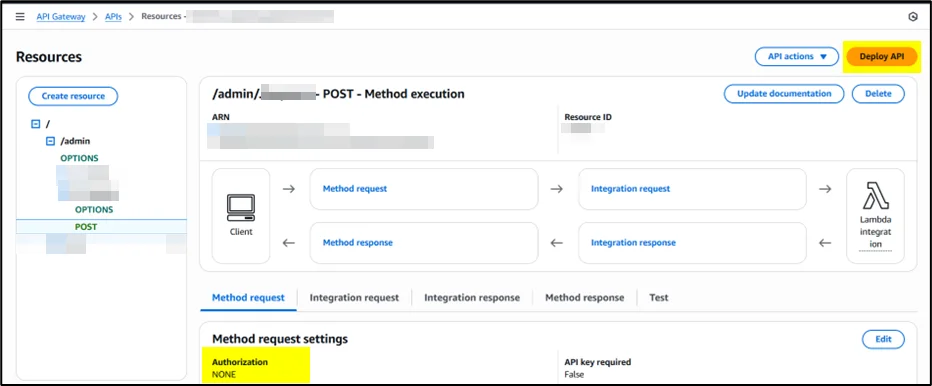Edit the Method request settings

(x=883, y=339)
